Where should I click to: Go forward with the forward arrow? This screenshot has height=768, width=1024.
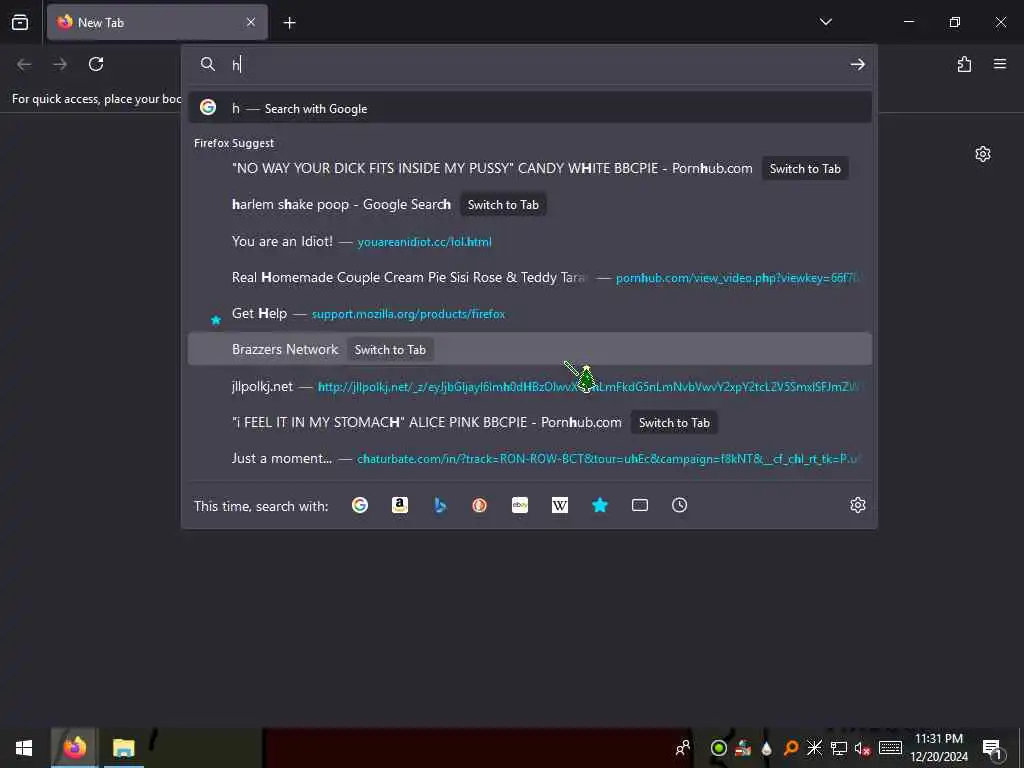click(60, 64)
